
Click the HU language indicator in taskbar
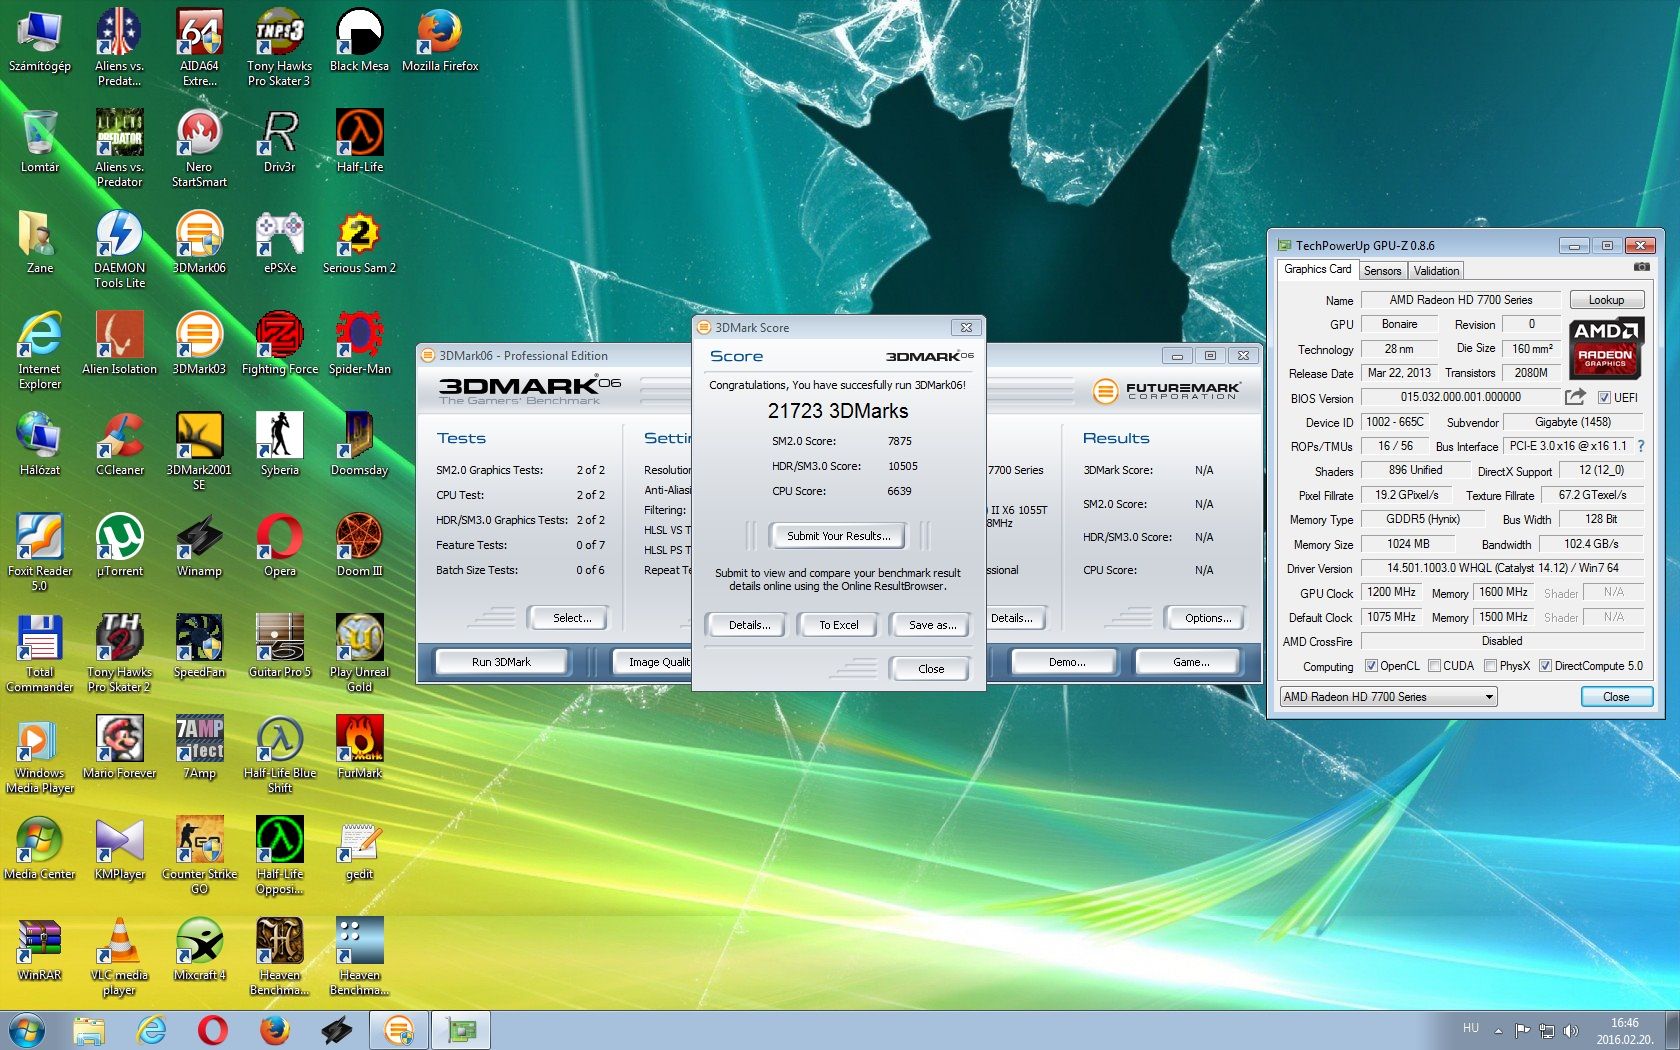coord(1470,1028)
